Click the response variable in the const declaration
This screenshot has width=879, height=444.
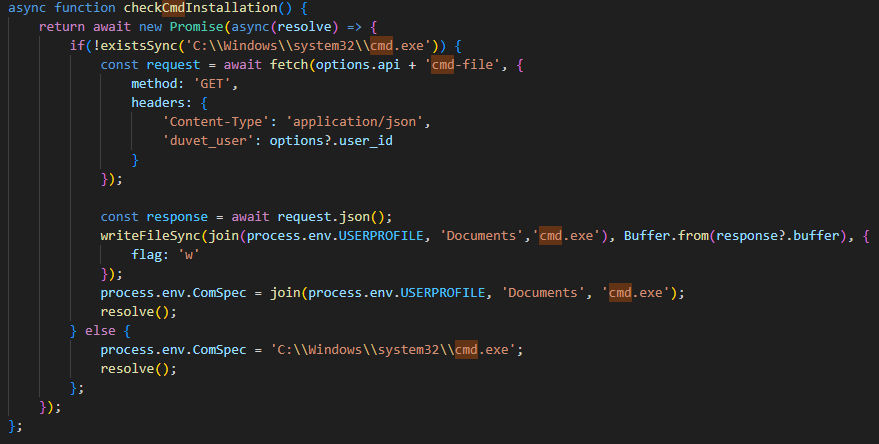(178, 217)
